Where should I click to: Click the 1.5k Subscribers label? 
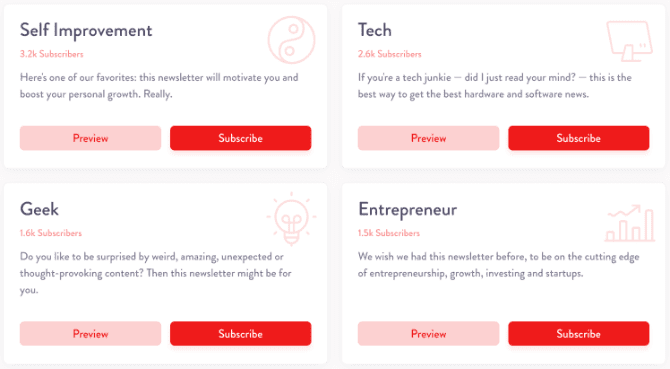[389, 233]
